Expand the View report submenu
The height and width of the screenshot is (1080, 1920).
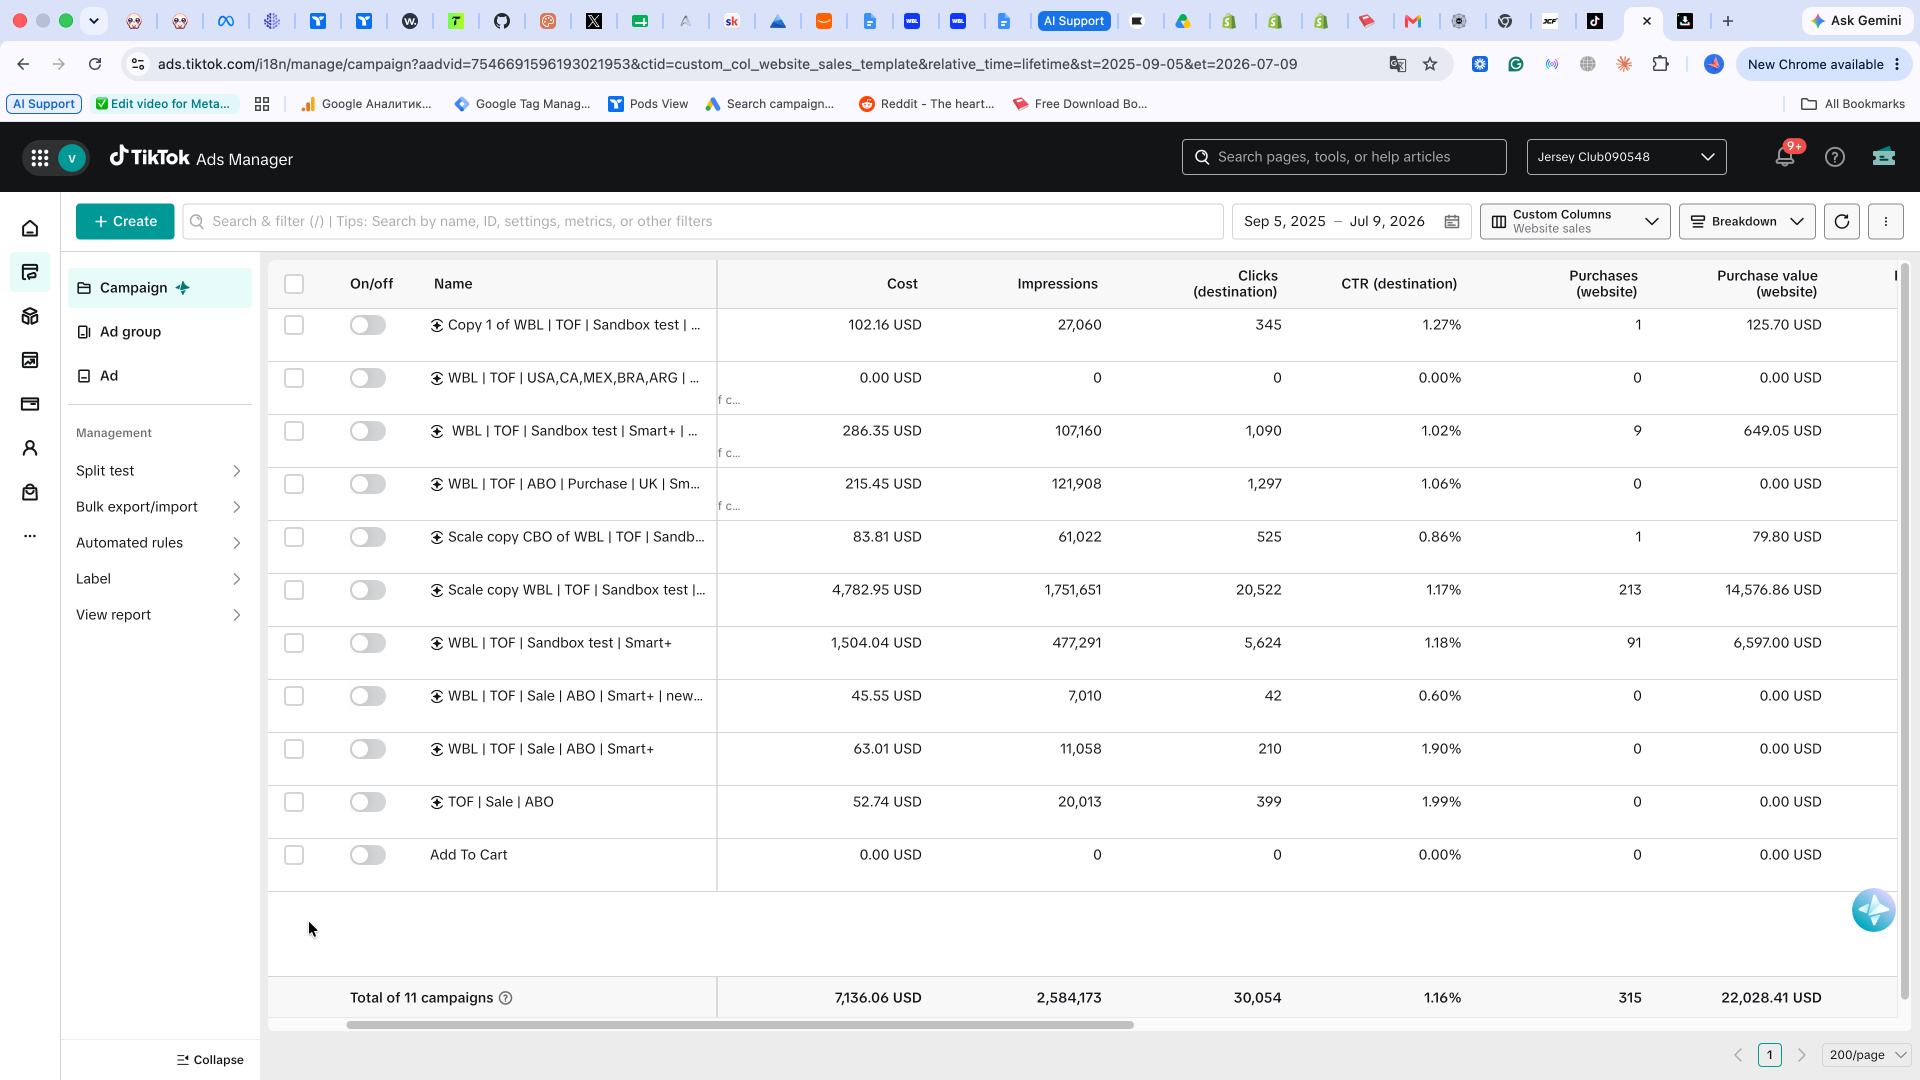point(160,615)
